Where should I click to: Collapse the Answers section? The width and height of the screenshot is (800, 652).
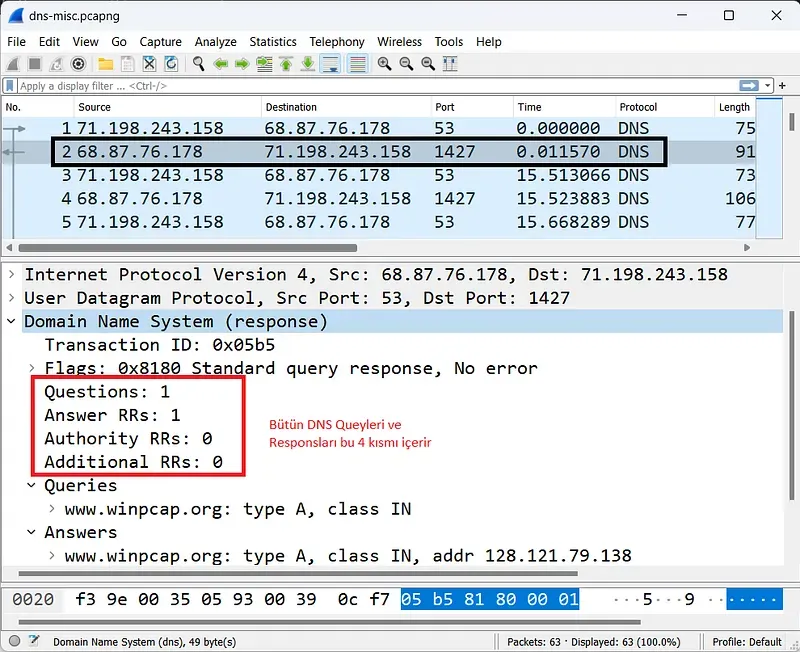[32, 532]
